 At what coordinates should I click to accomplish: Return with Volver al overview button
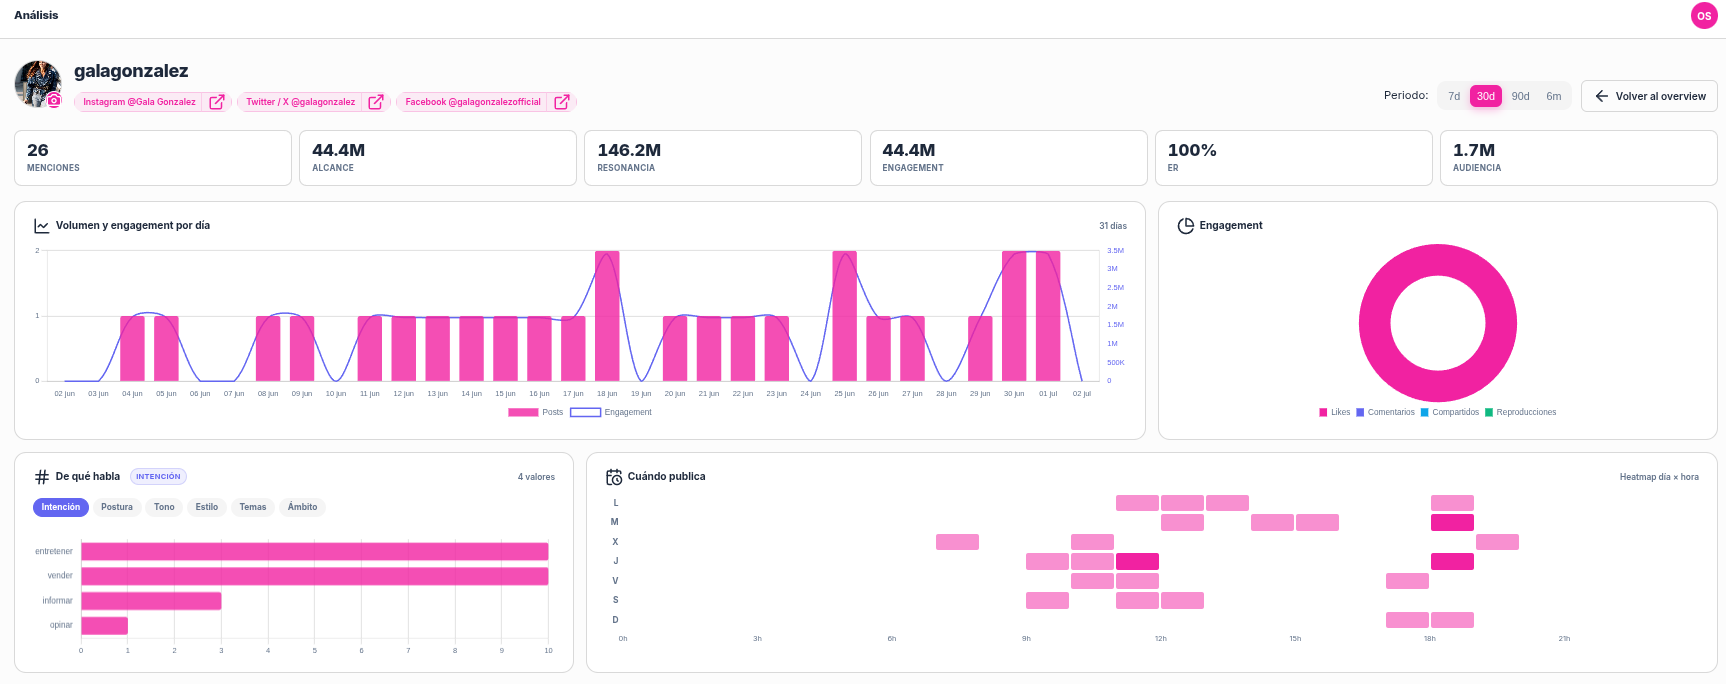pyautogui.click(x=1649, y=96)
